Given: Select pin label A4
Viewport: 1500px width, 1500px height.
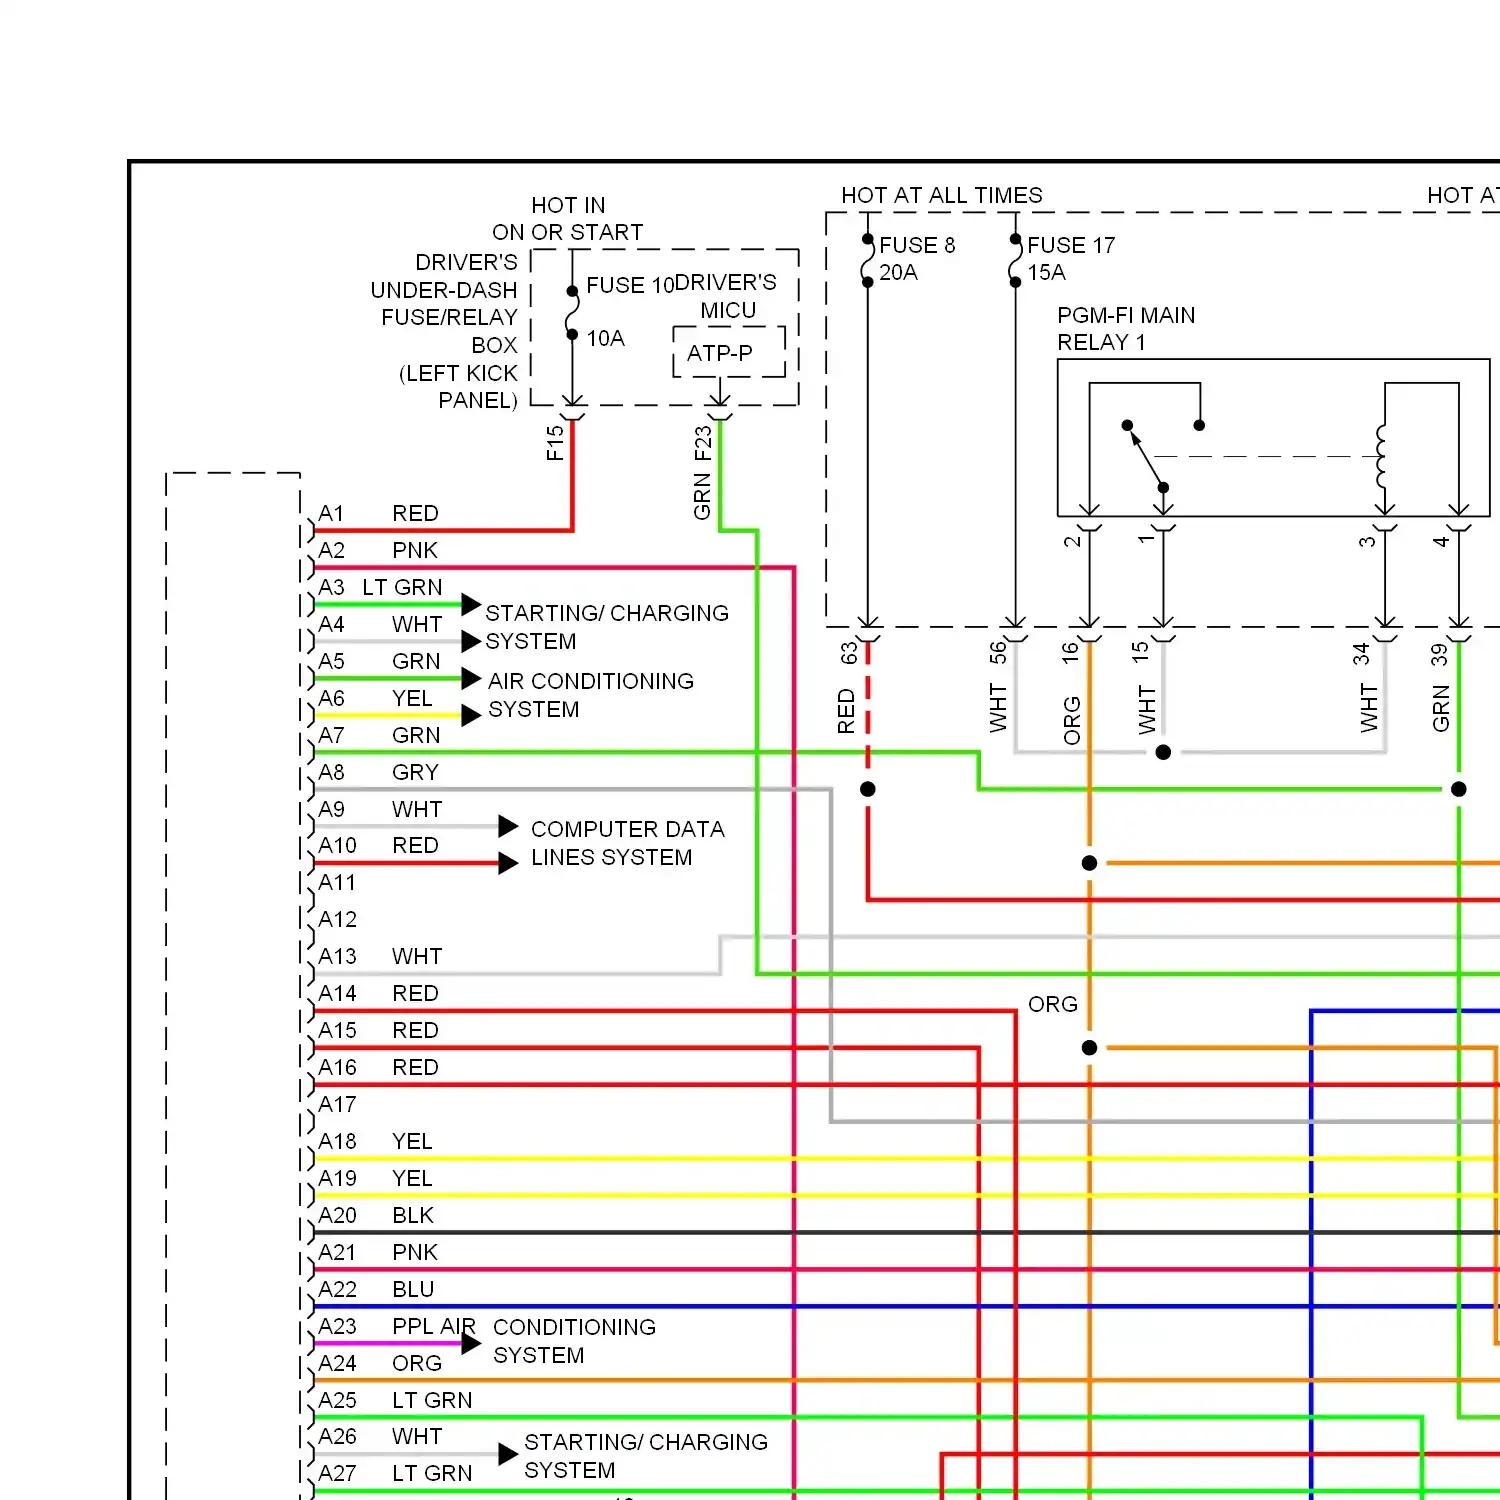Looking at the screenshot, I should [x=331, y=624].
